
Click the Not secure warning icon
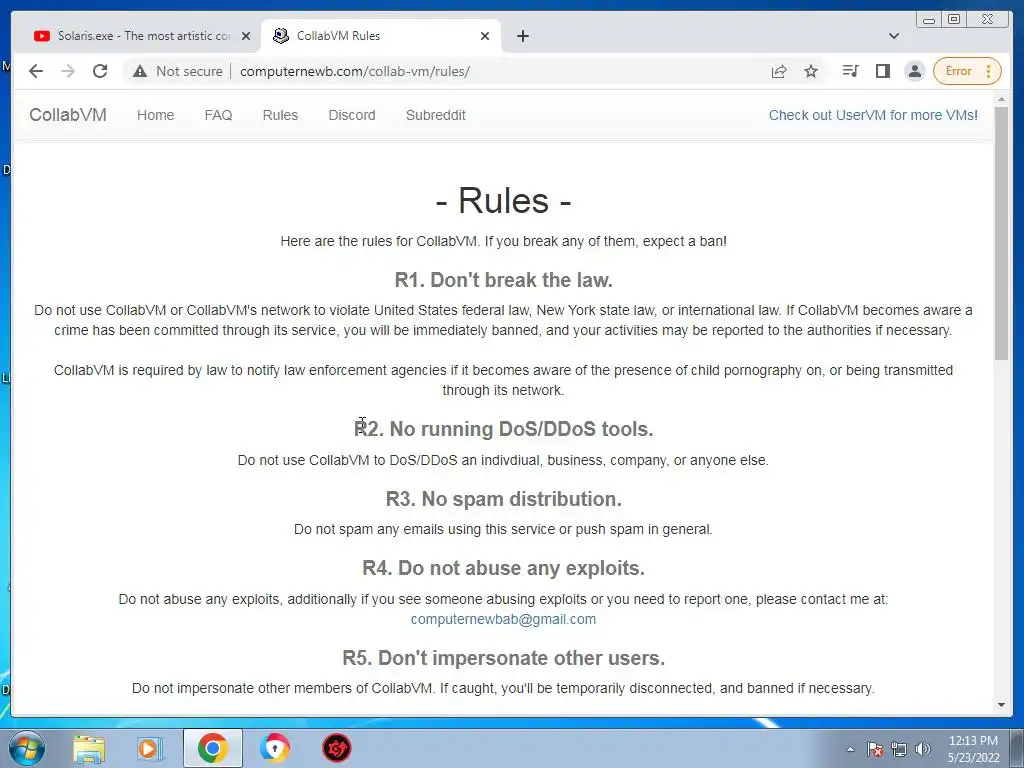click(140, 71)
